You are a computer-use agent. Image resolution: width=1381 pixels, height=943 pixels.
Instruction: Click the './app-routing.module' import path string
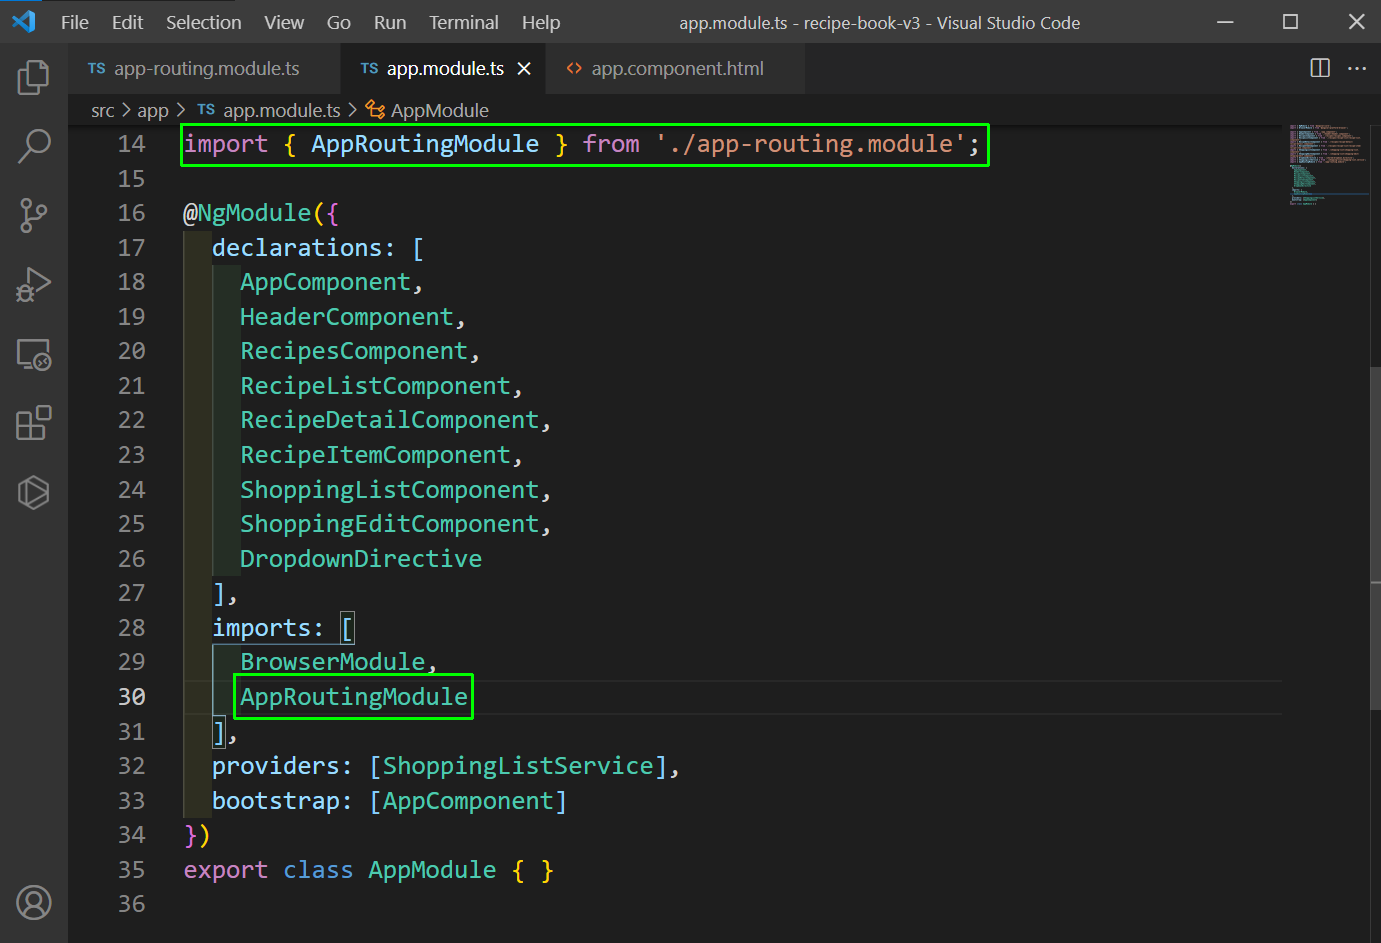811,144
